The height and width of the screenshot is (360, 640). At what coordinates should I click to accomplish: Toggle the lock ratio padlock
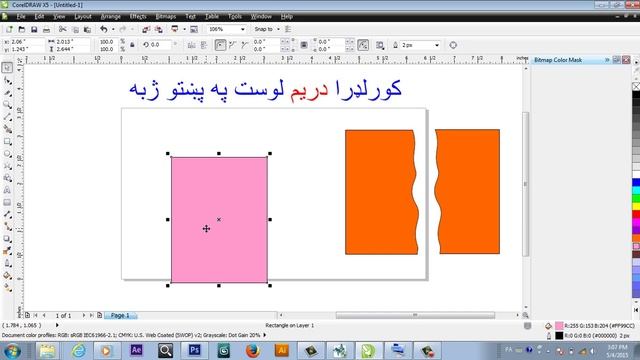point(132,45)
